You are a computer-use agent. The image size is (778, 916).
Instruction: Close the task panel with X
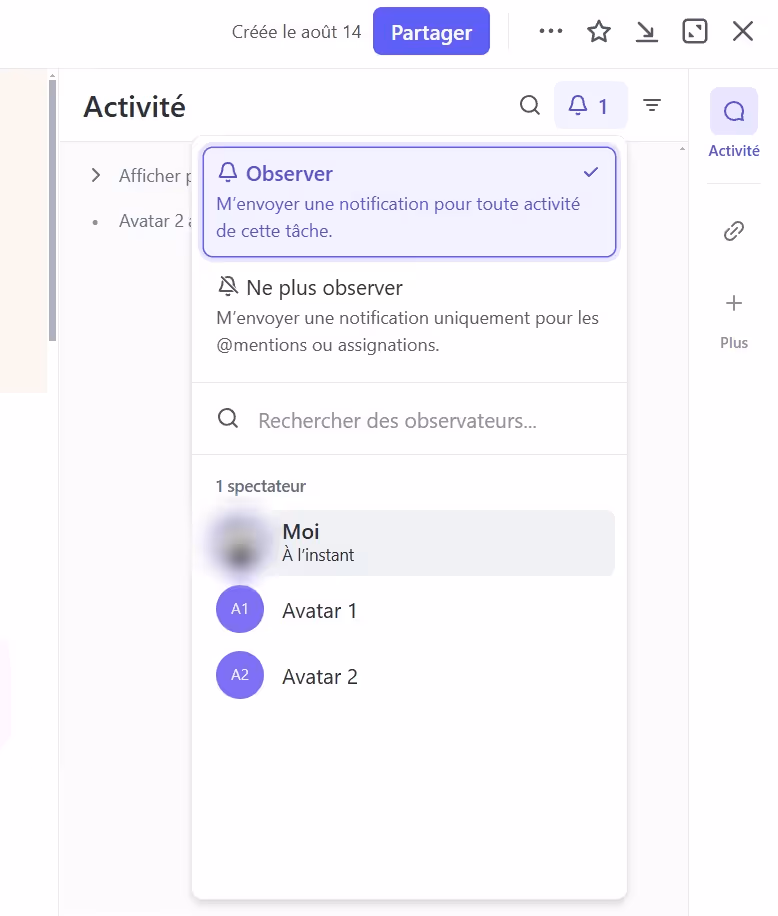click(x=742, y=32)
